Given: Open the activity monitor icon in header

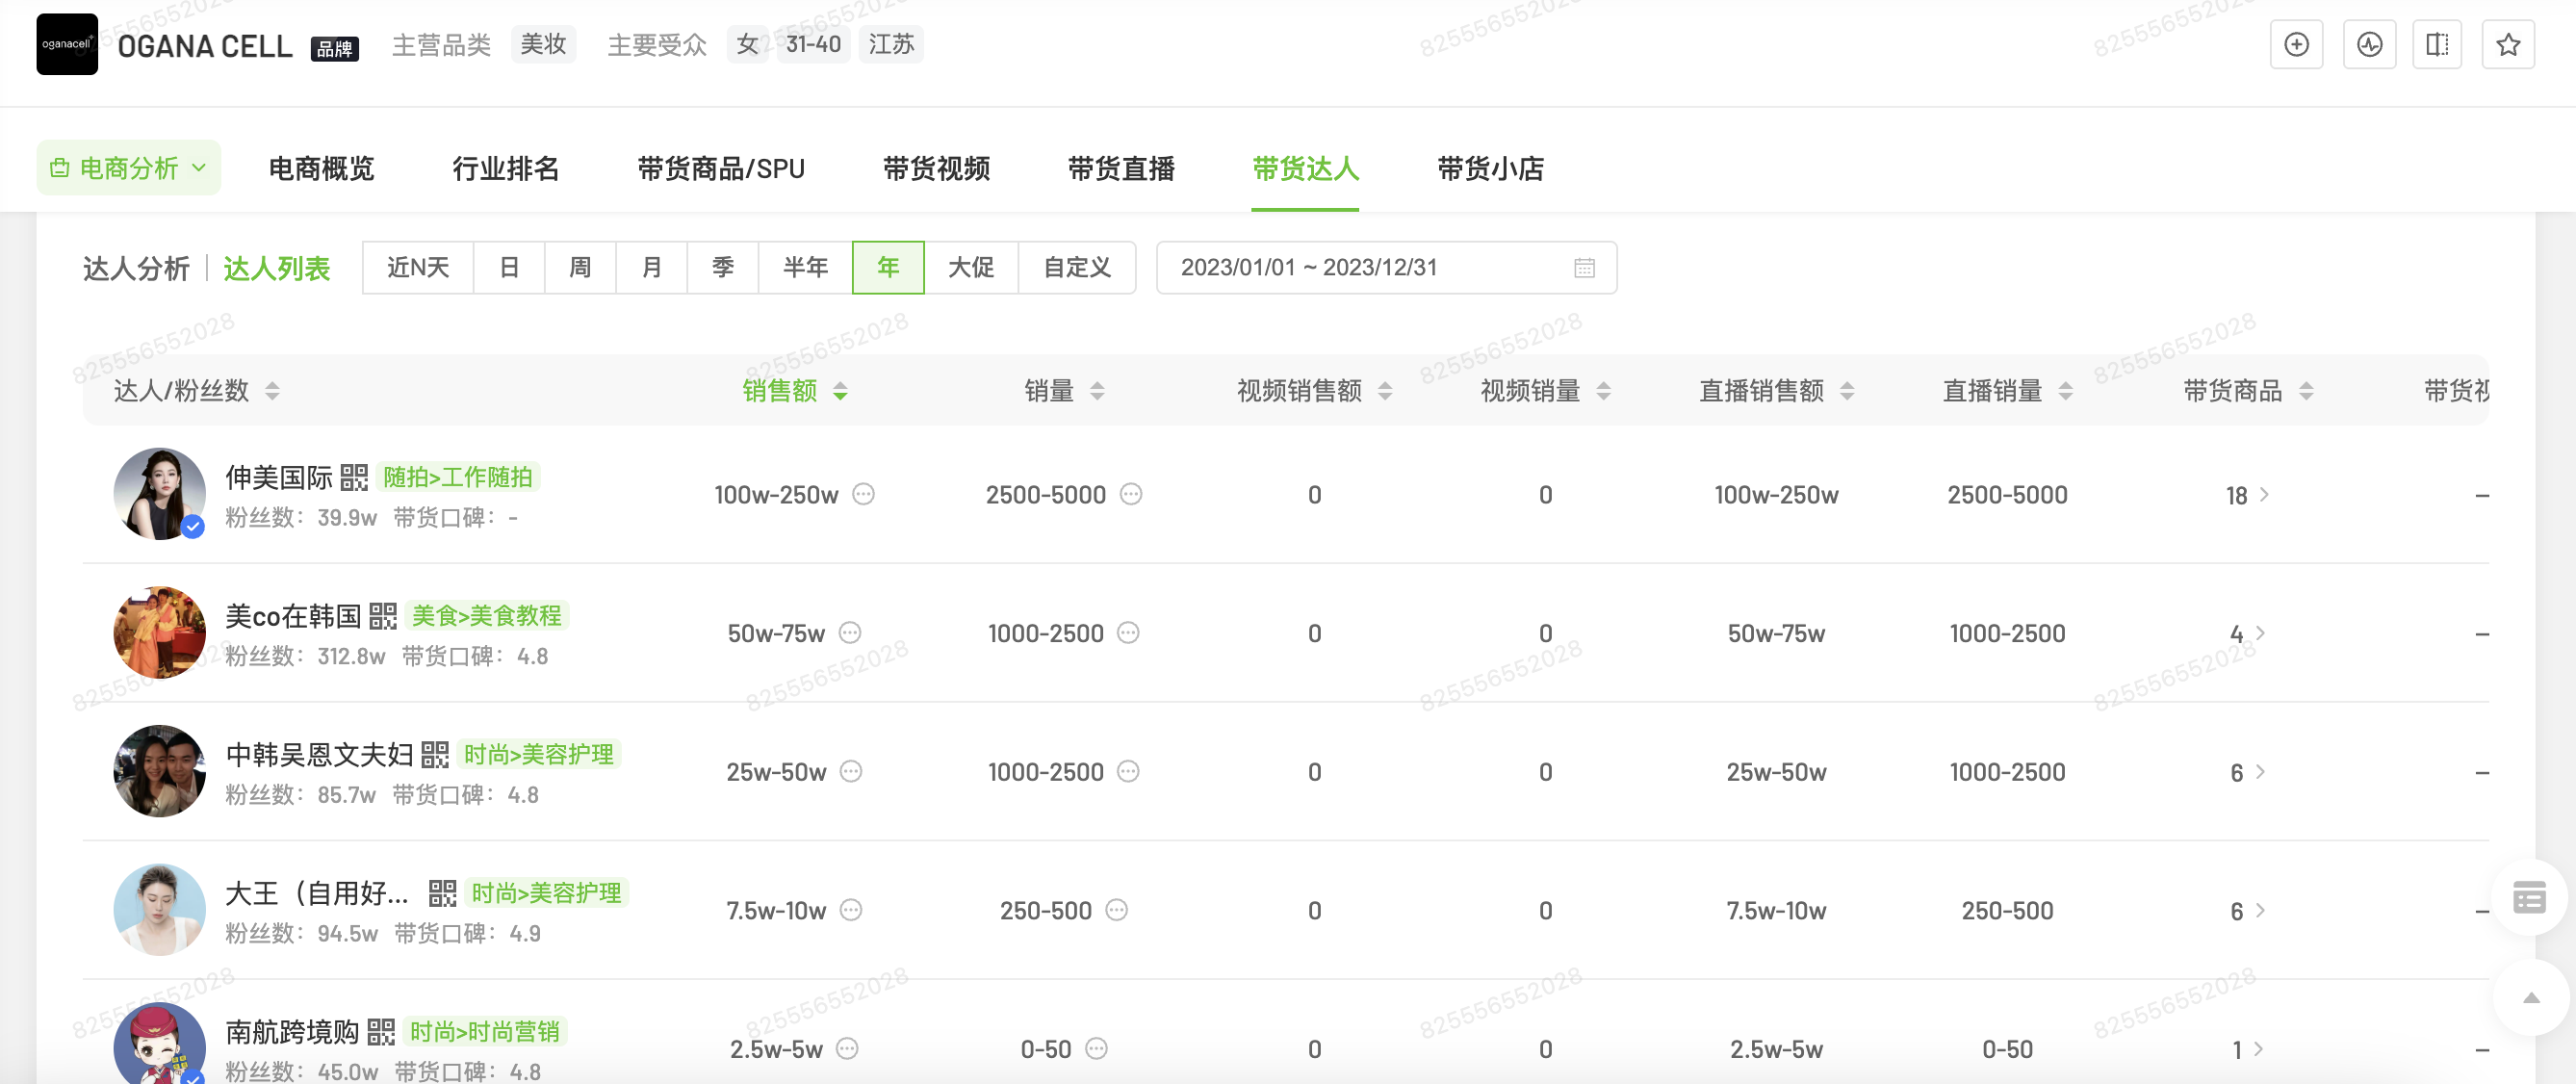Looking at the screenshot, I should click(x=2369, y=45).
